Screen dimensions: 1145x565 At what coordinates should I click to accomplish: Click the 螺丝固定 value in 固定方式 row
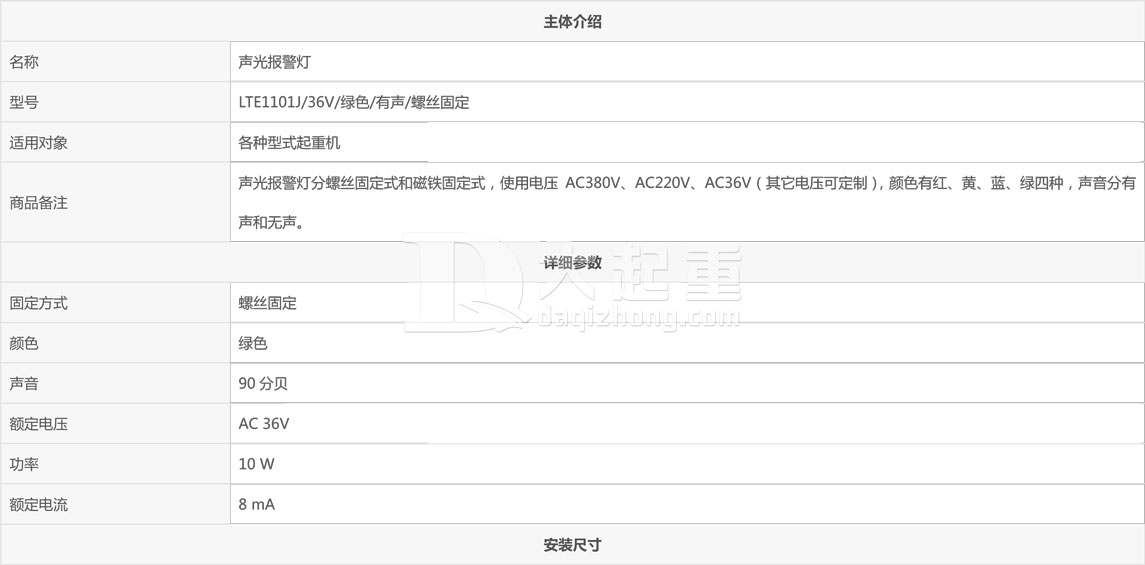267,304
